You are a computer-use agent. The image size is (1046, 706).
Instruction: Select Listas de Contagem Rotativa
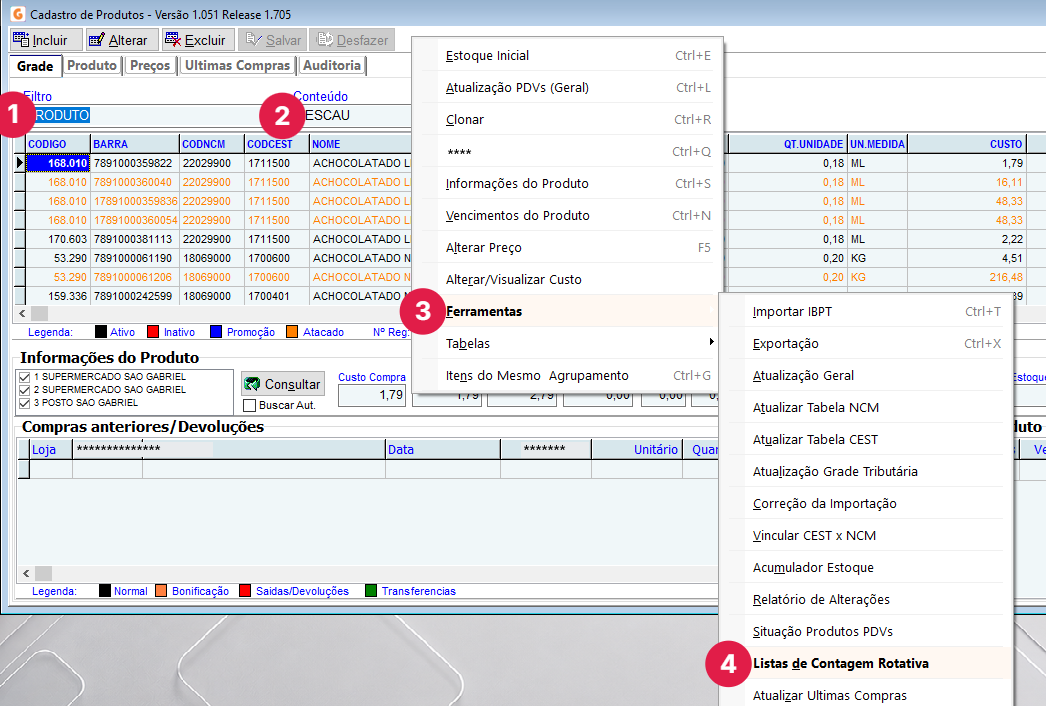tap(866, 663)
